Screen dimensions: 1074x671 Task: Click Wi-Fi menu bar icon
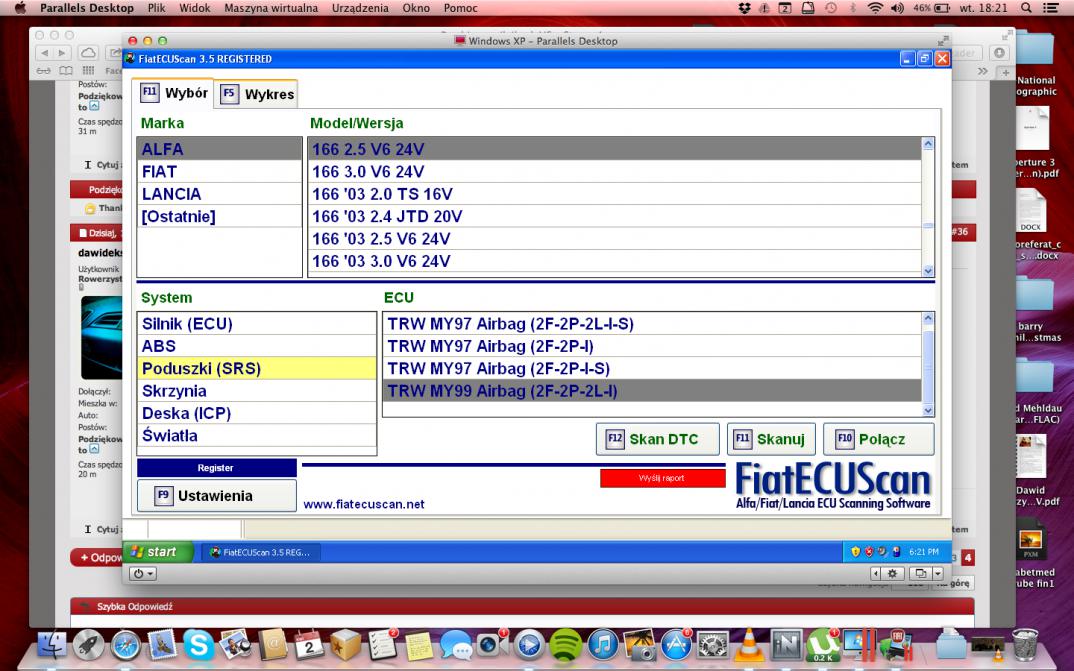coord(875,8)
